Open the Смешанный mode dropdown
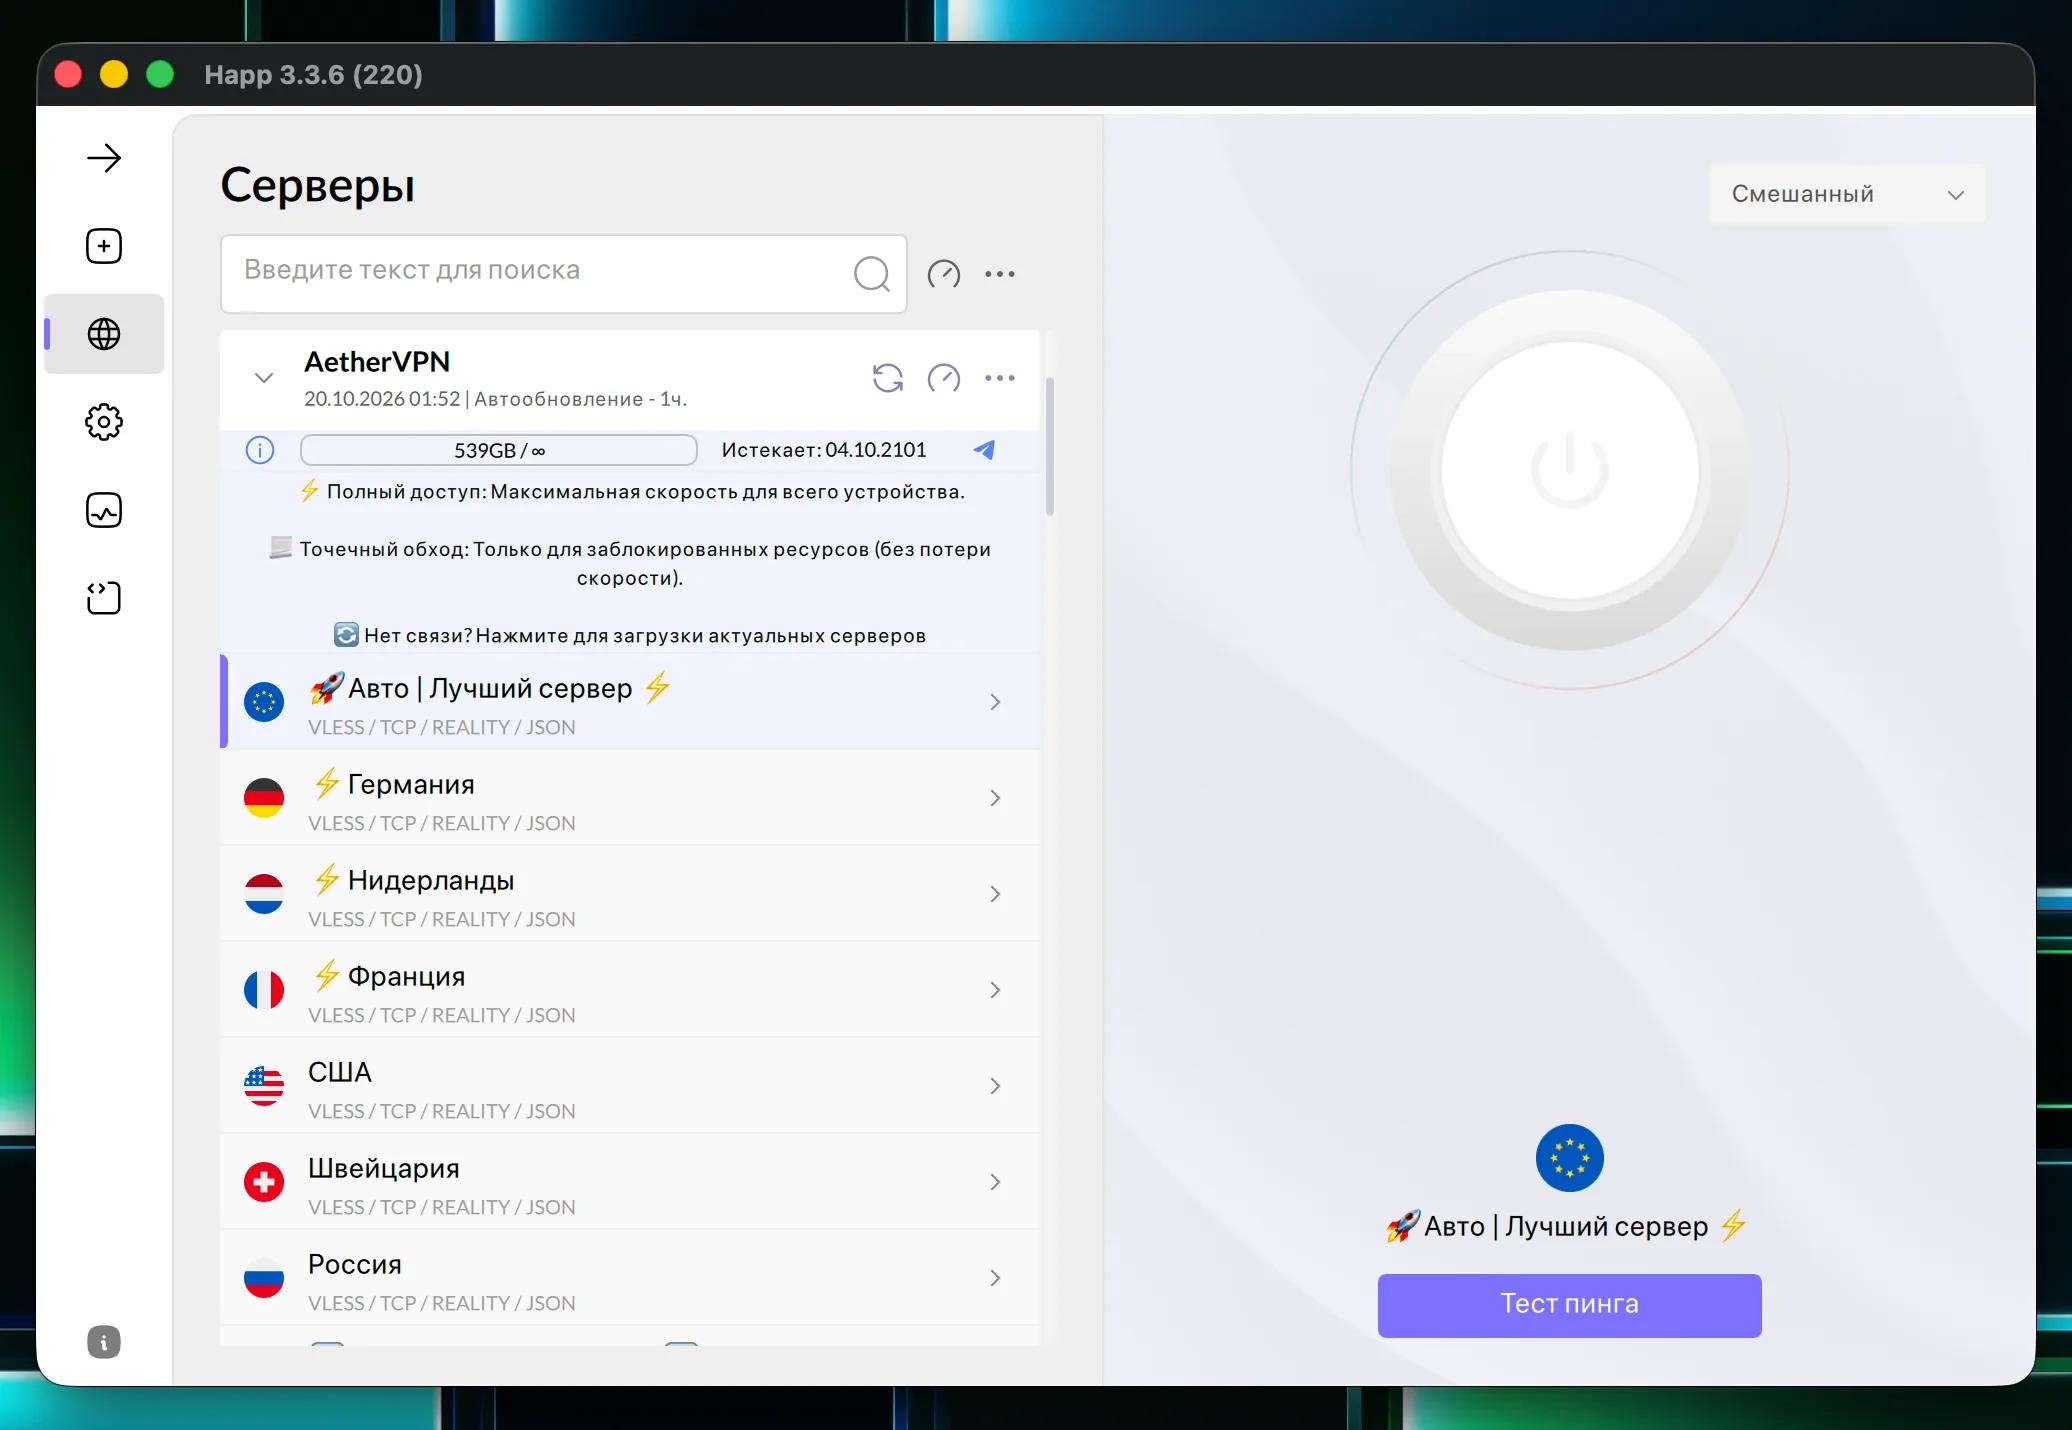 click(x=1847, y=194)
